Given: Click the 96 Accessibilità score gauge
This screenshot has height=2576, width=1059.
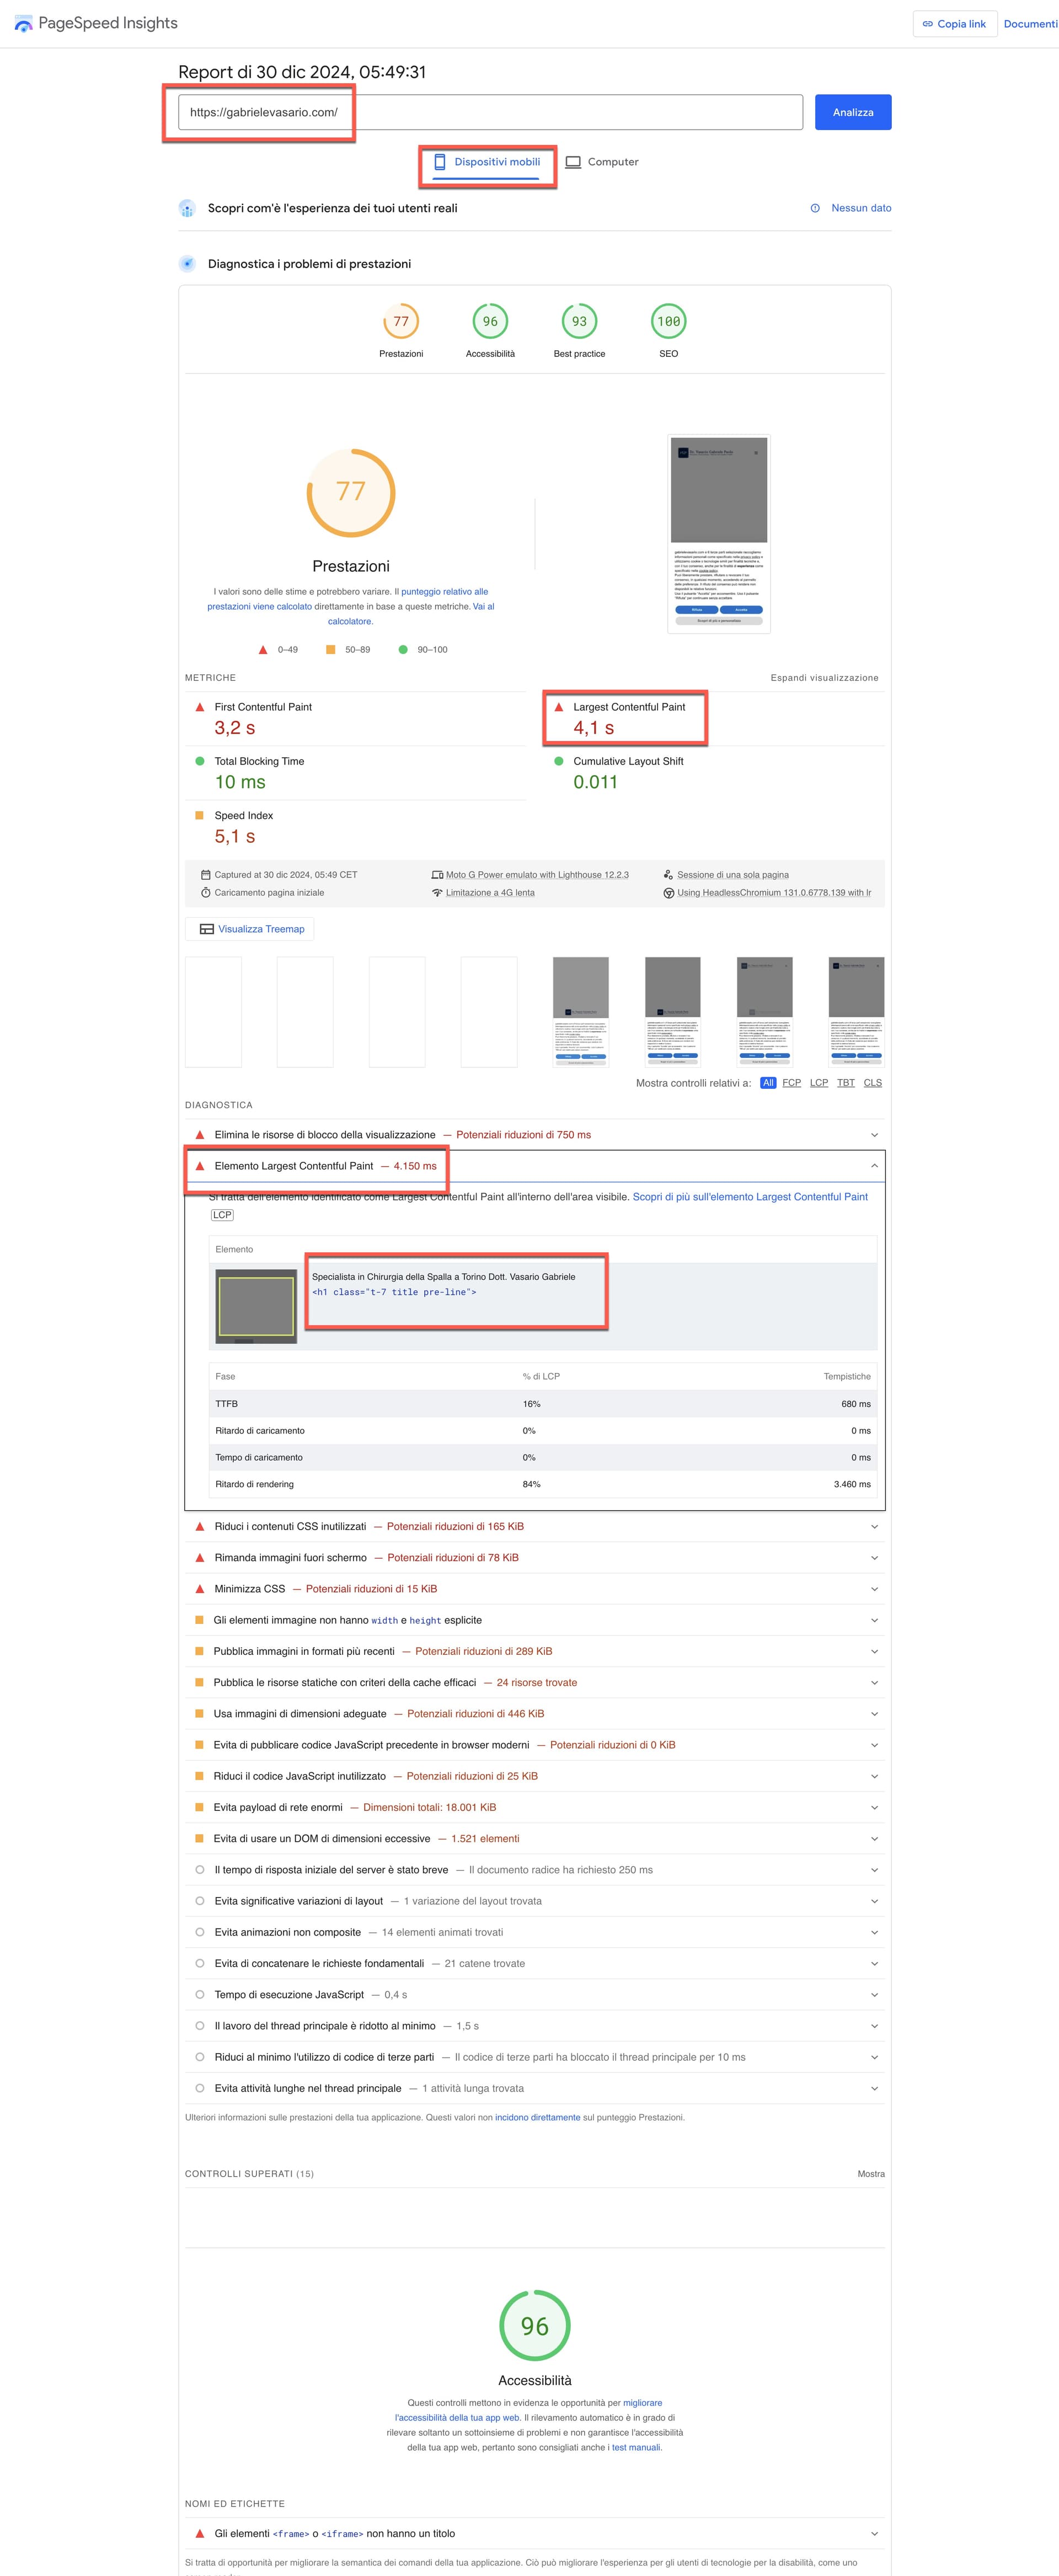Looking at the screenshot, I should pyautogui.click(x=490, y=322).
